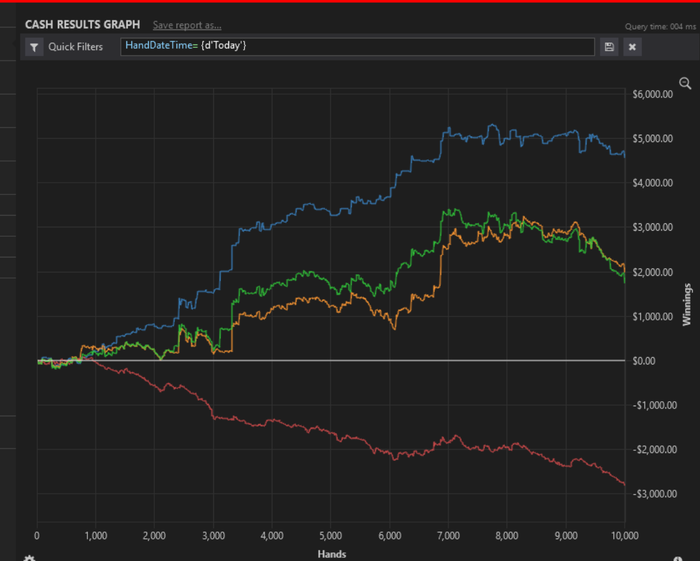700x561 pixels.
Task: Click the 10,000 hands axis label
Action: [625, 536]
